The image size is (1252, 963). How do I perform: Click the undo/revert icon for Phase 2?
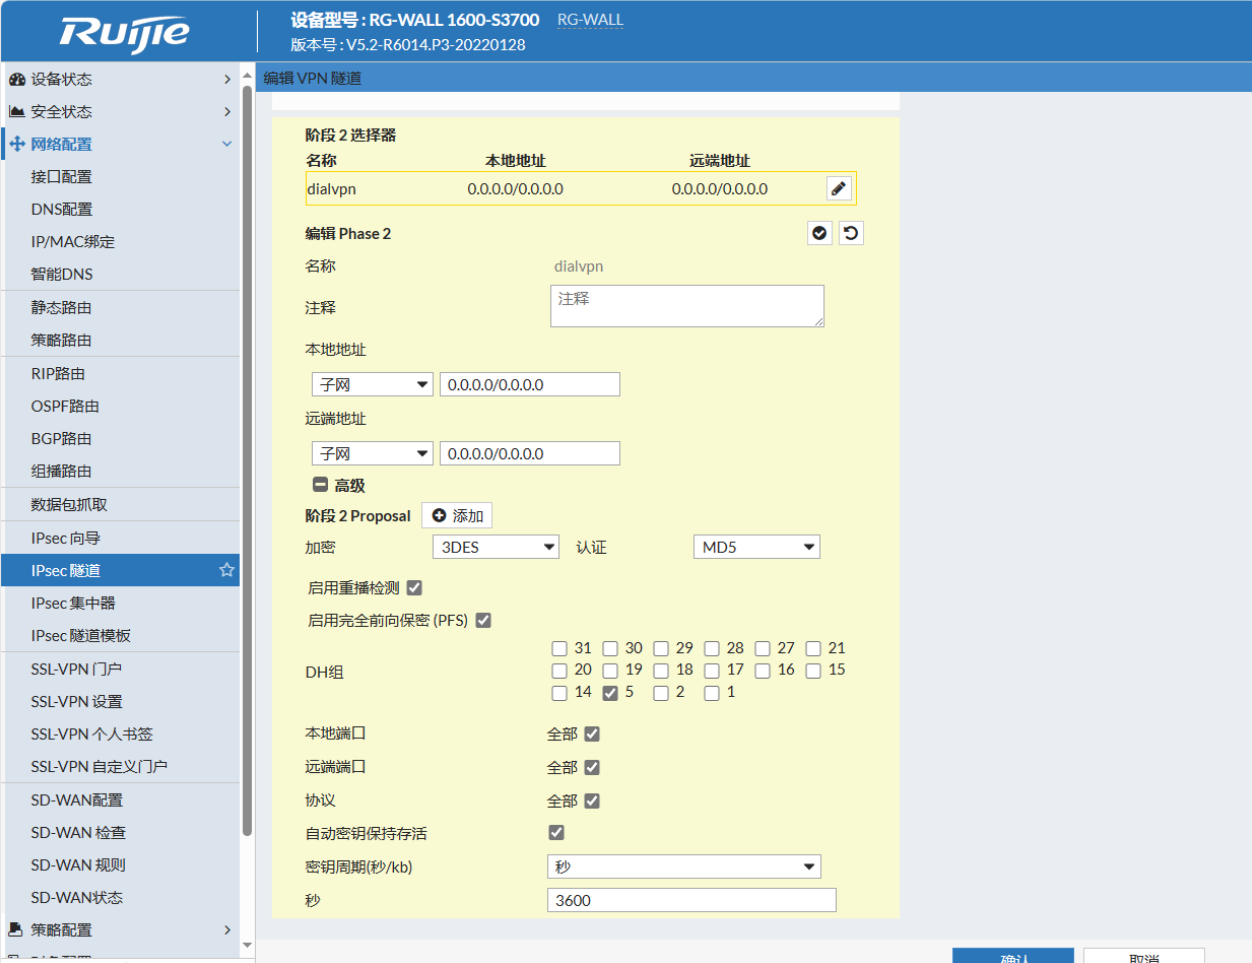click(851, 233)
